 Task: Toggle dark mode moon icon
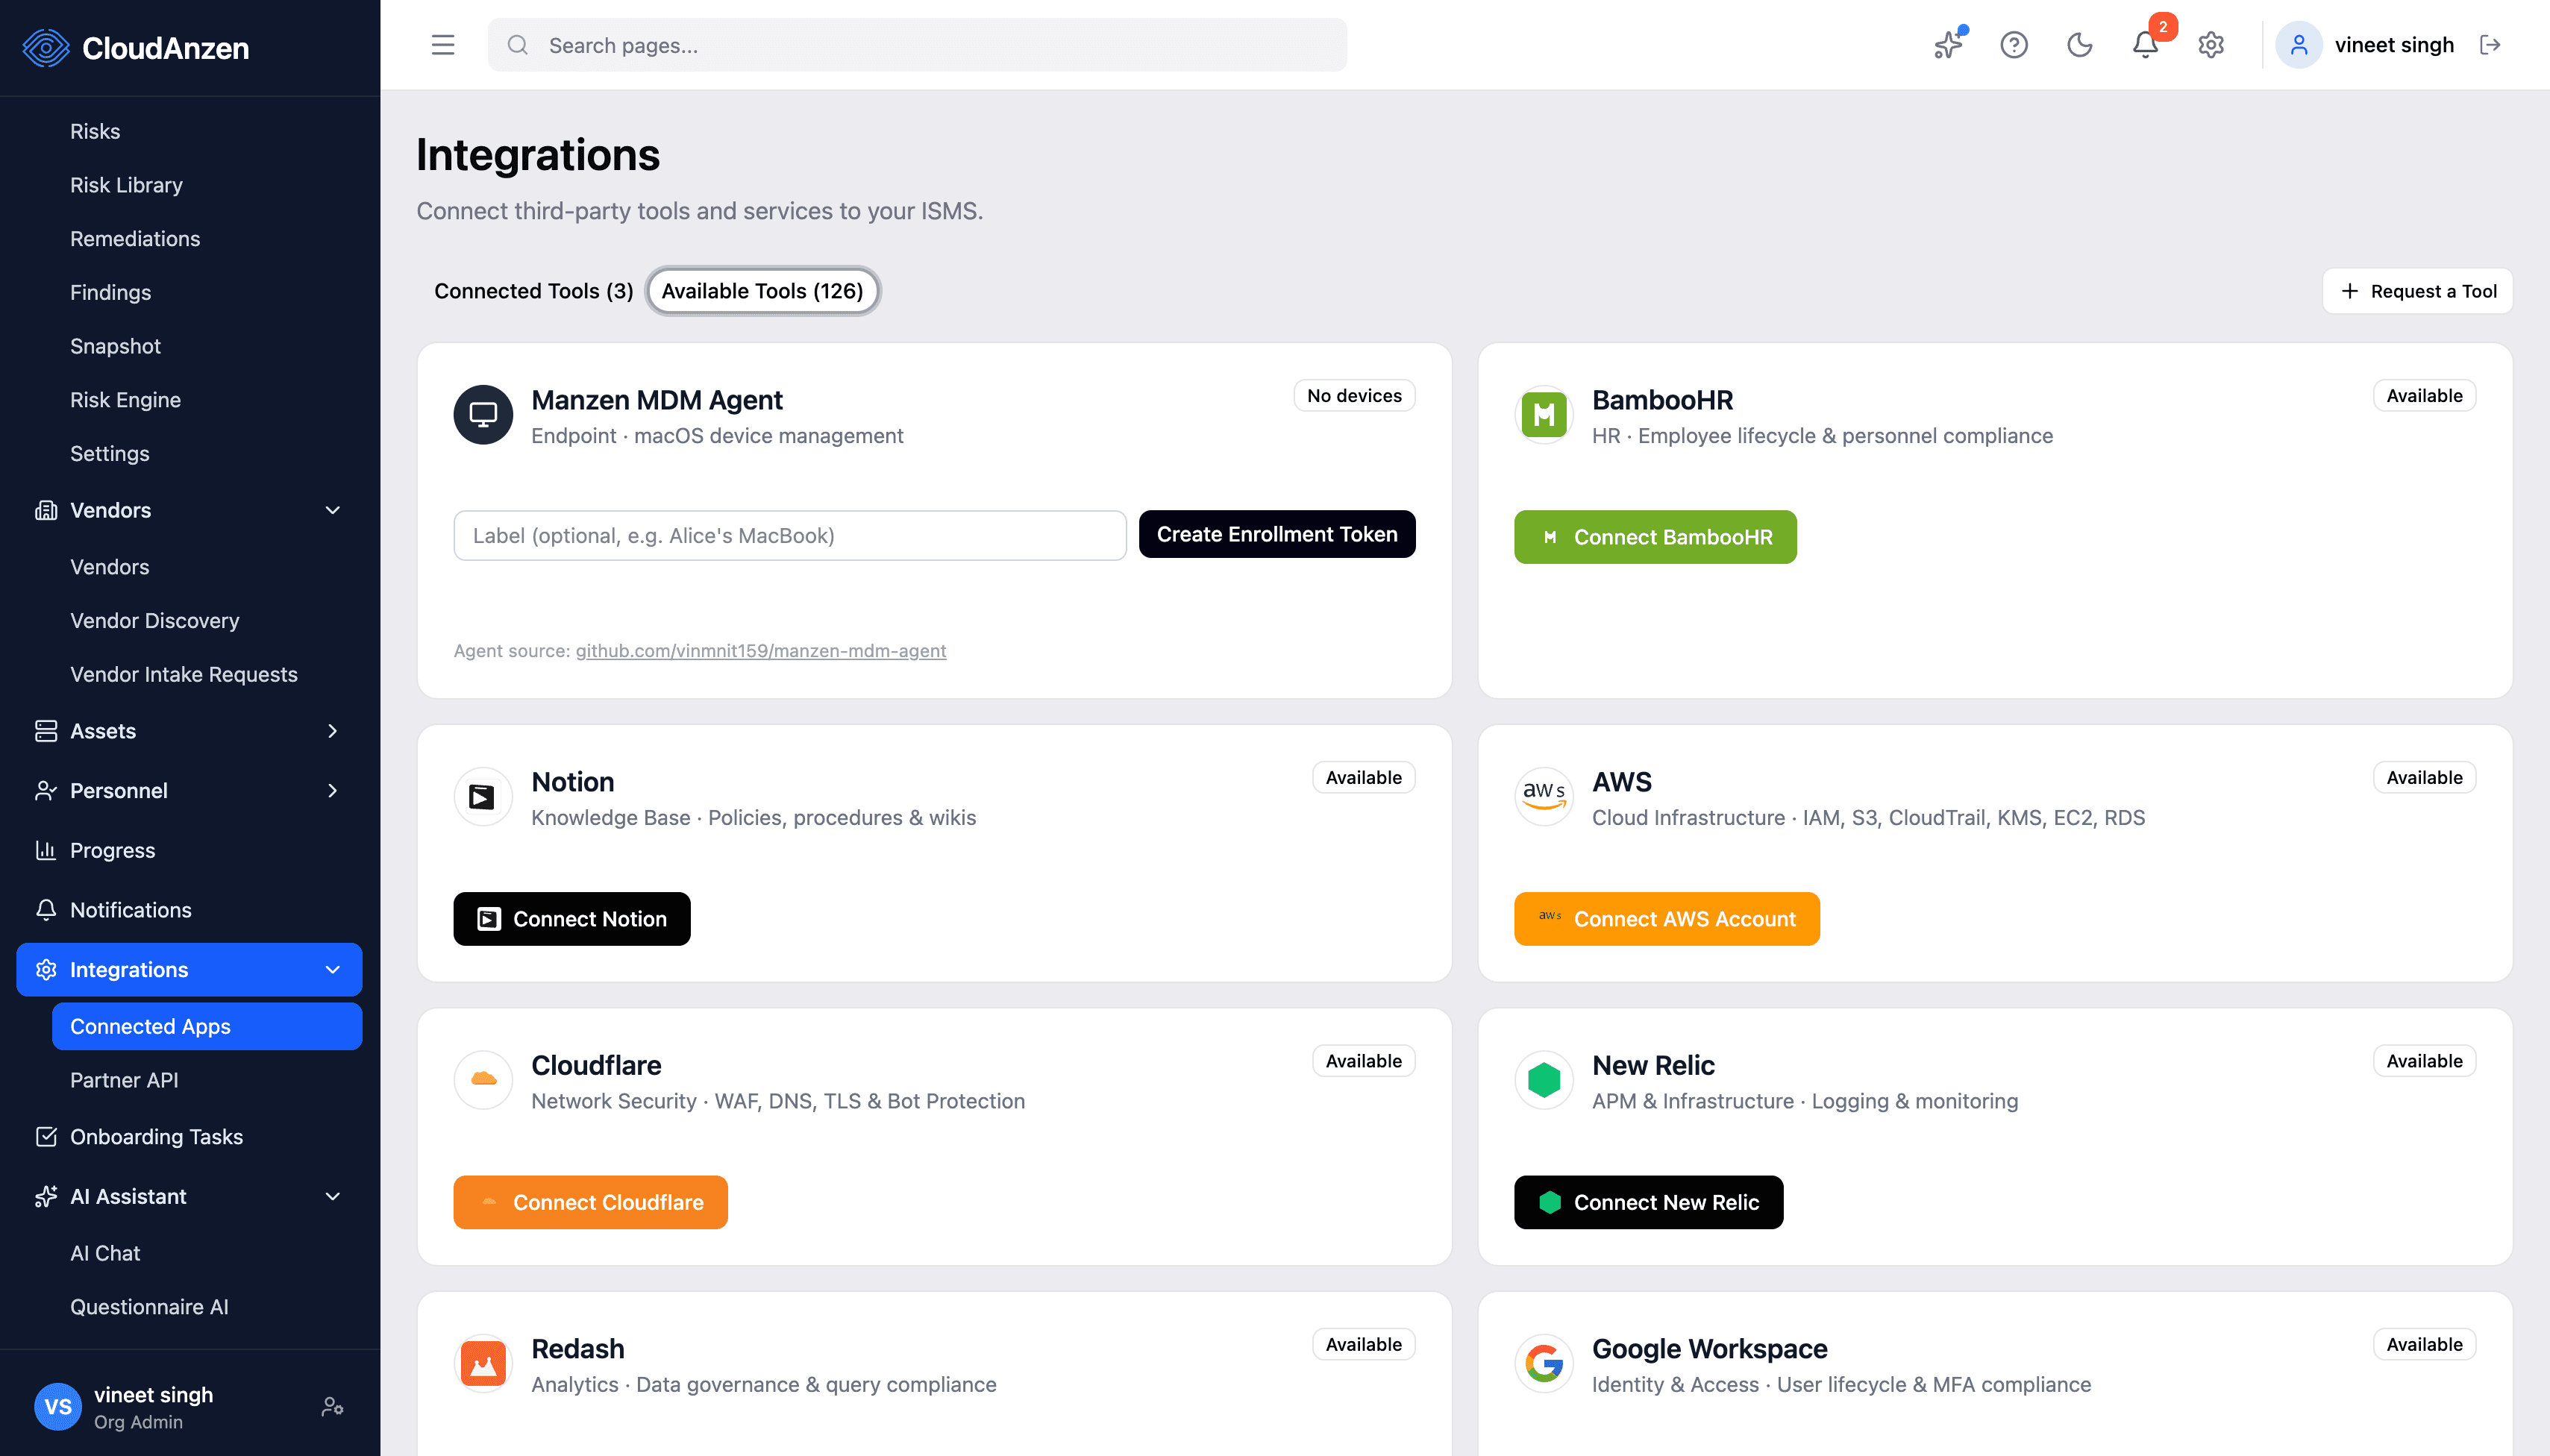point(2079,45)
